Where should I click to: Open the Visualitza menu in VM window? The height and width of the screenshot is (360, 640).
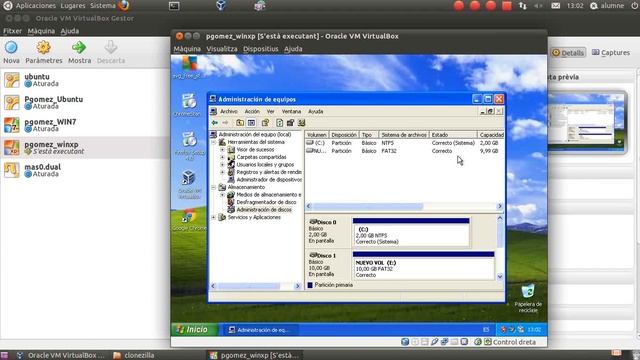[x=222, y=49]
